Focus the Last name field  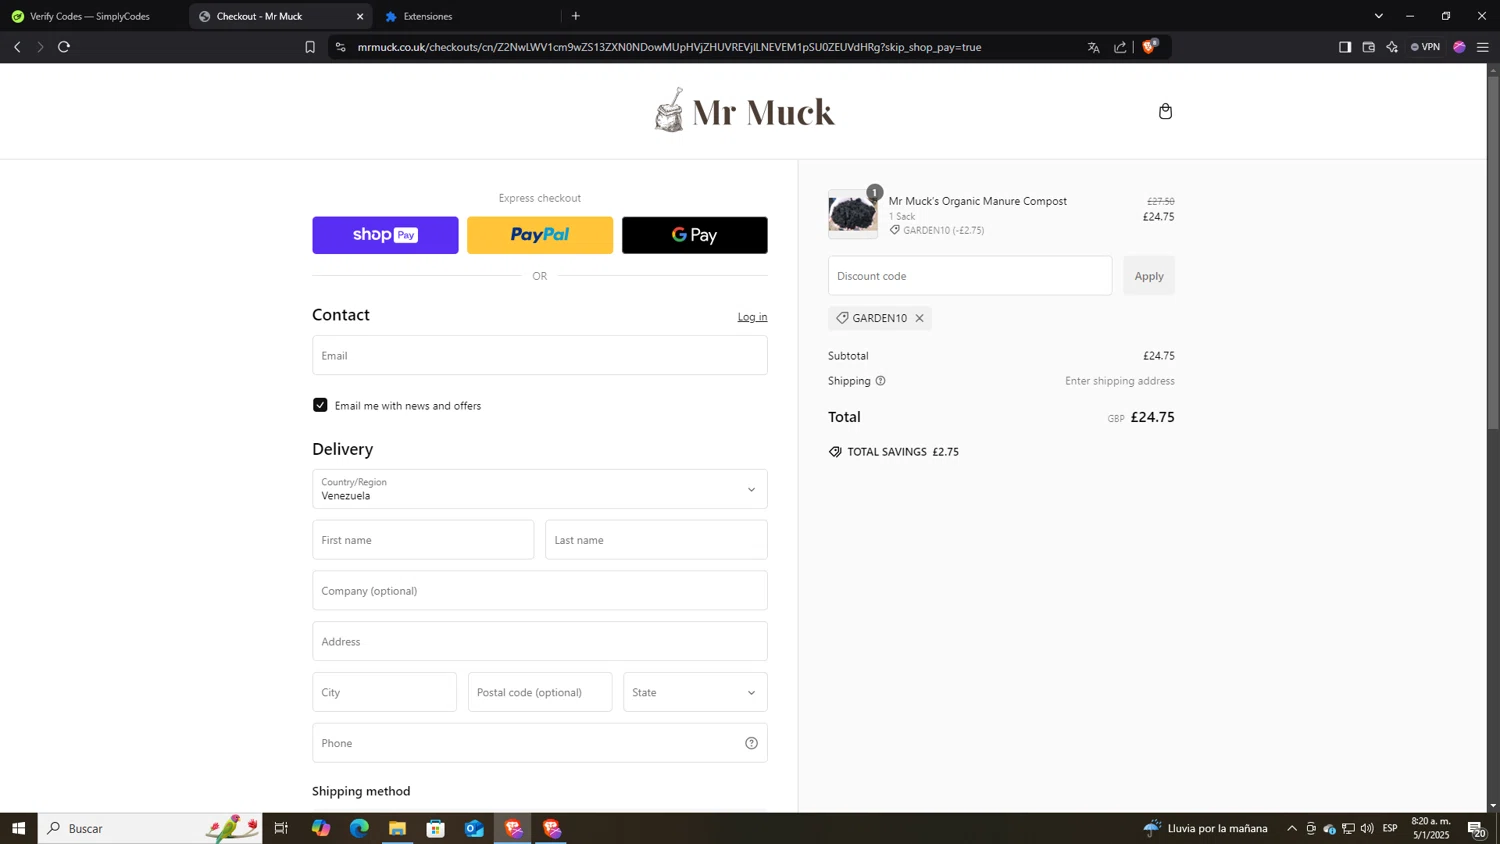click(x=656, y=540)
